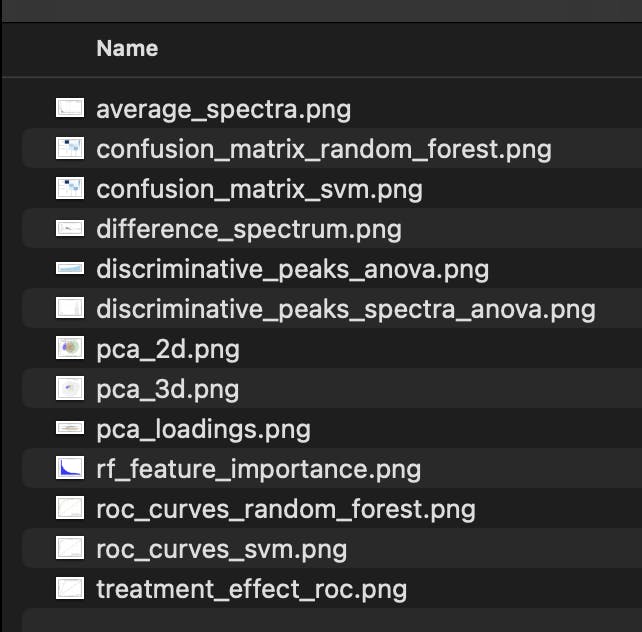This screenshot has width=642, height=632.
Task: Select the difference_spectrum.png file name text
Action: tap(248, 229)
